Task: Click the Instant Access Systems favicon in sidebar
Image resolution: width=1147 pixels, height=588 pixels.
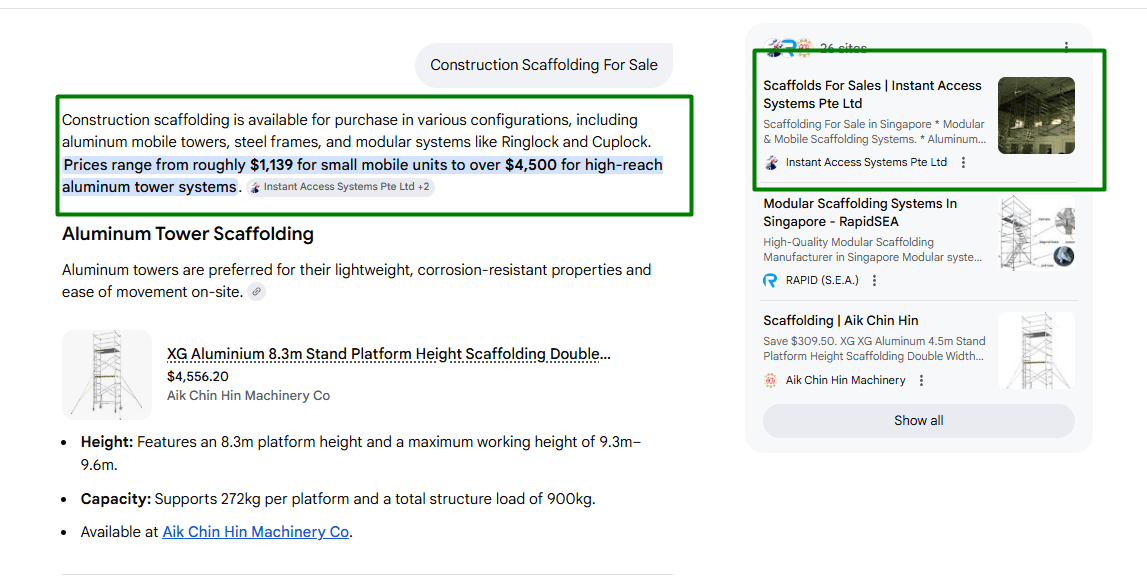Action: (771, 162)
